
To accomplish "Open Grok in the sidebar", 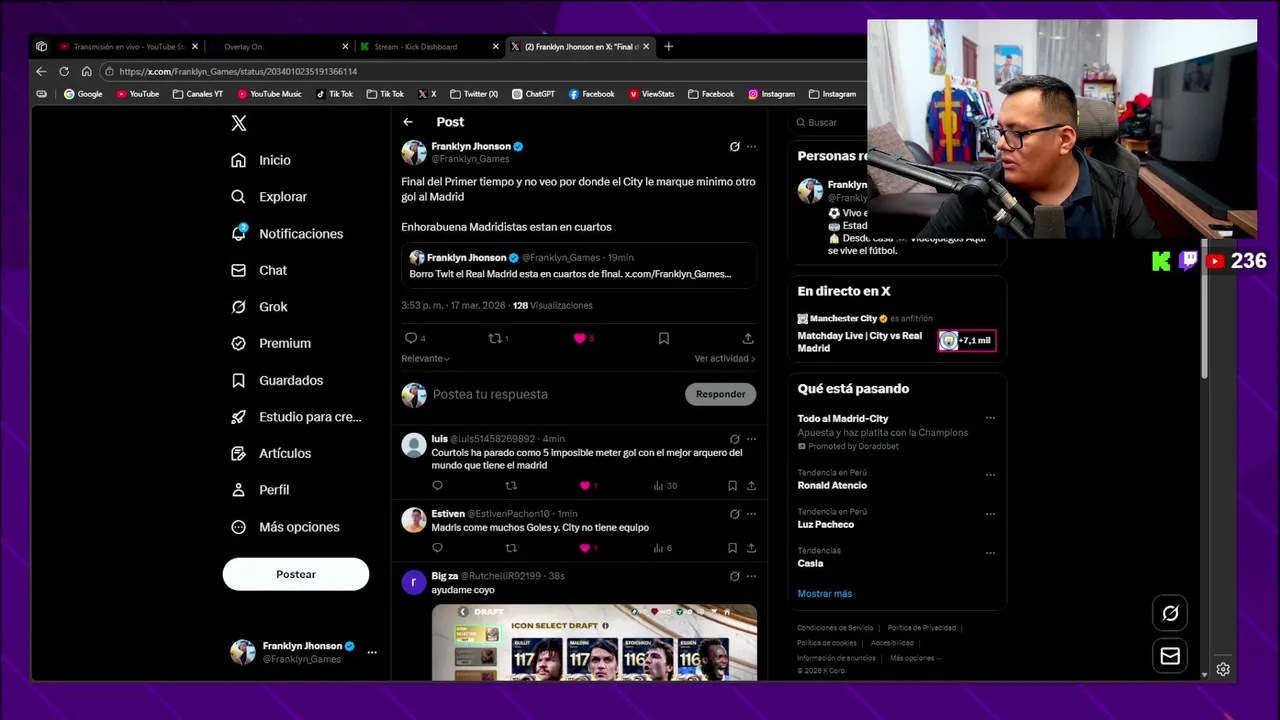I will click(x=259, y=307).
